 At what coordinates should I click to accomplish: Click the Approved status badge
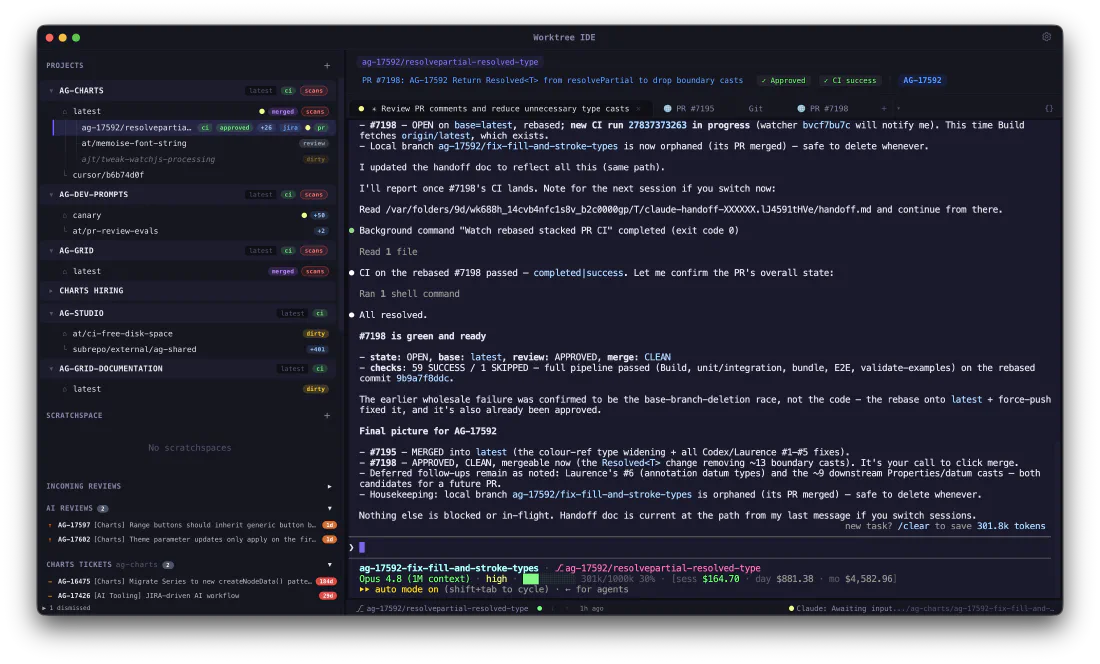click(x=784, y=81)
